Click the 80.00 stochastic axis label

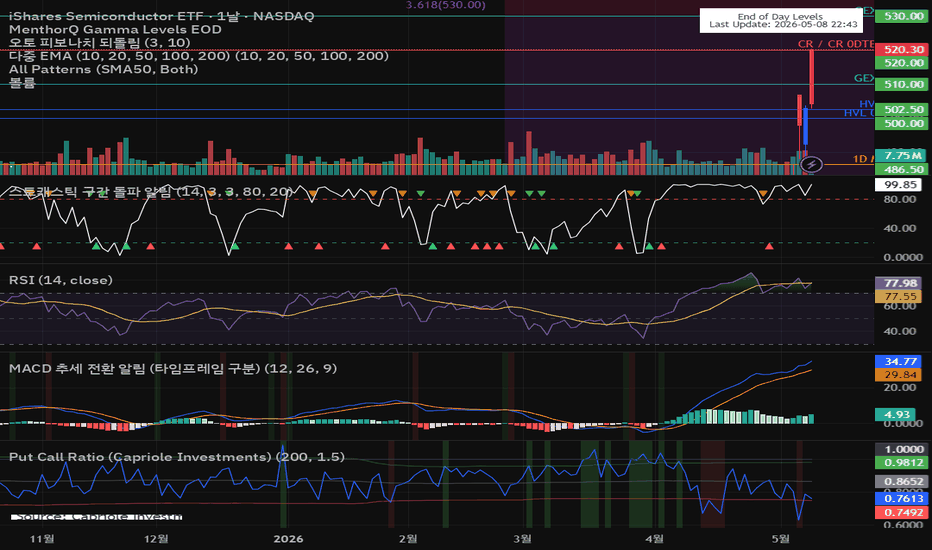pyautogui.click(x=899, y=199)
